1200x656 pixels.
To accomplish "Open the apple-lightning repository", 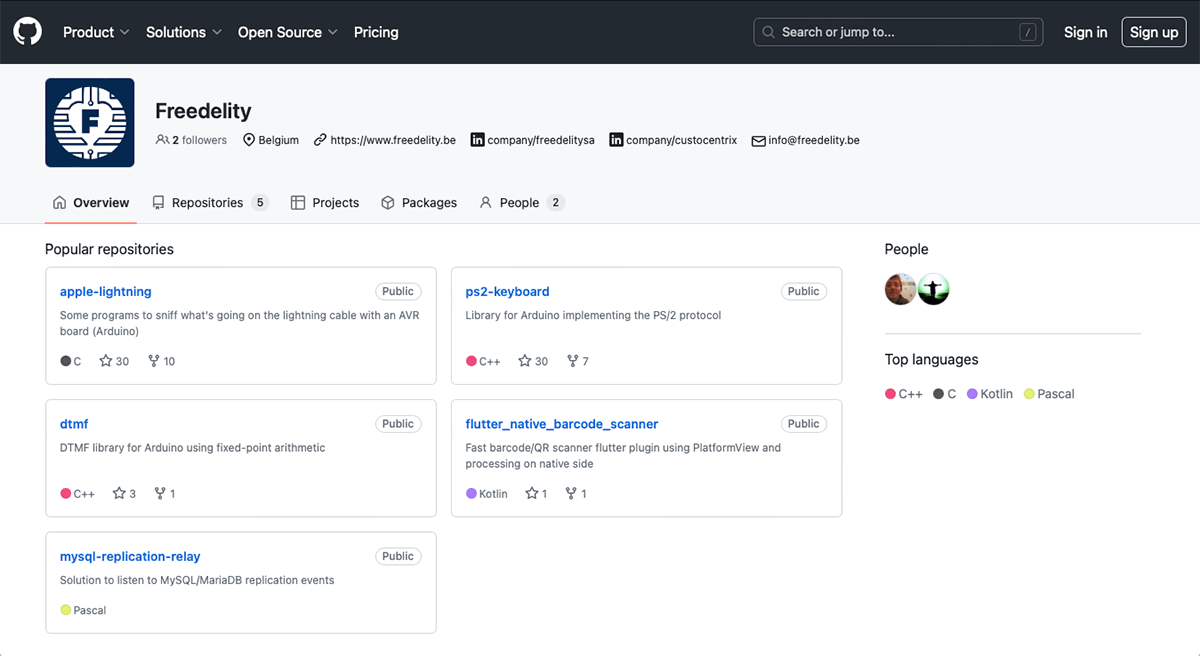I will [105, 292].
